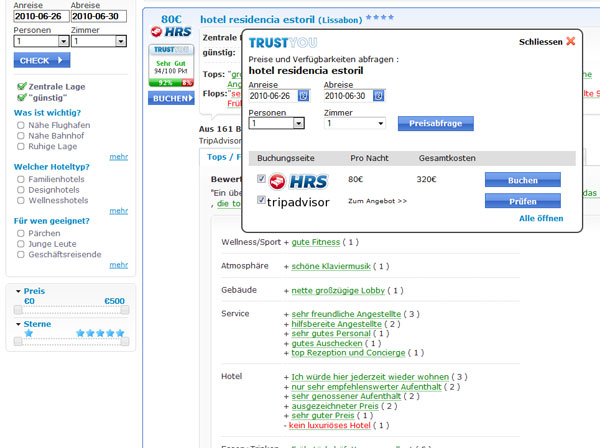Show more options under Was ist wichtig
The height and width of the screenshot is (448, 600).
tap(119, 157)
